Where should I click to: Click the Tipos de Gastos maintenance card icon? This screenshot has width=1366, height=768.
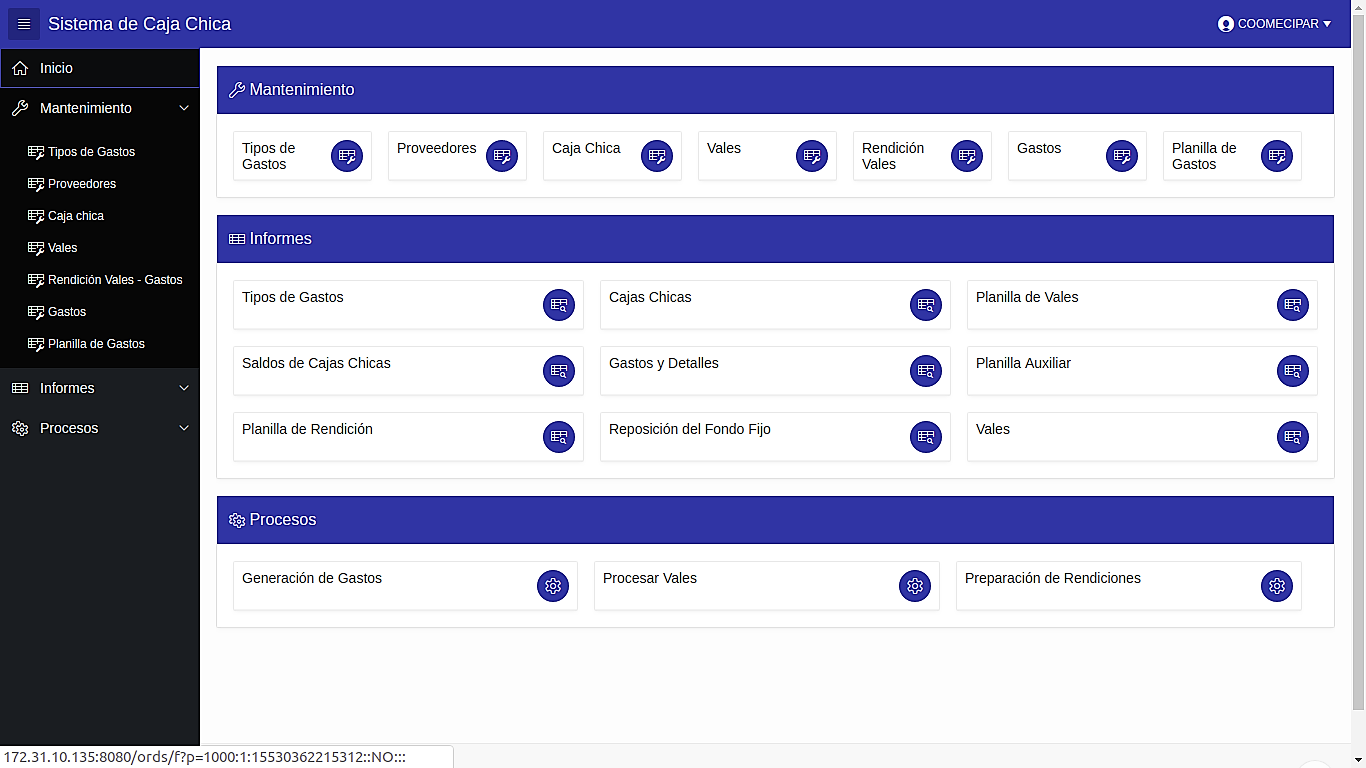coord(347,156)
